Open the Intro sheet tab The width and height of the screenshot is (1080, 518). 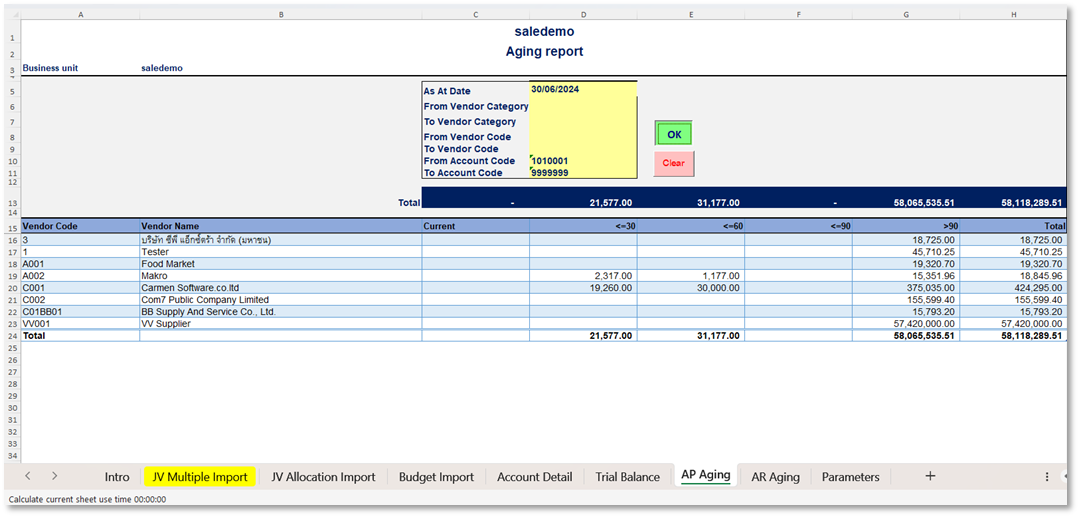(117, 477)
